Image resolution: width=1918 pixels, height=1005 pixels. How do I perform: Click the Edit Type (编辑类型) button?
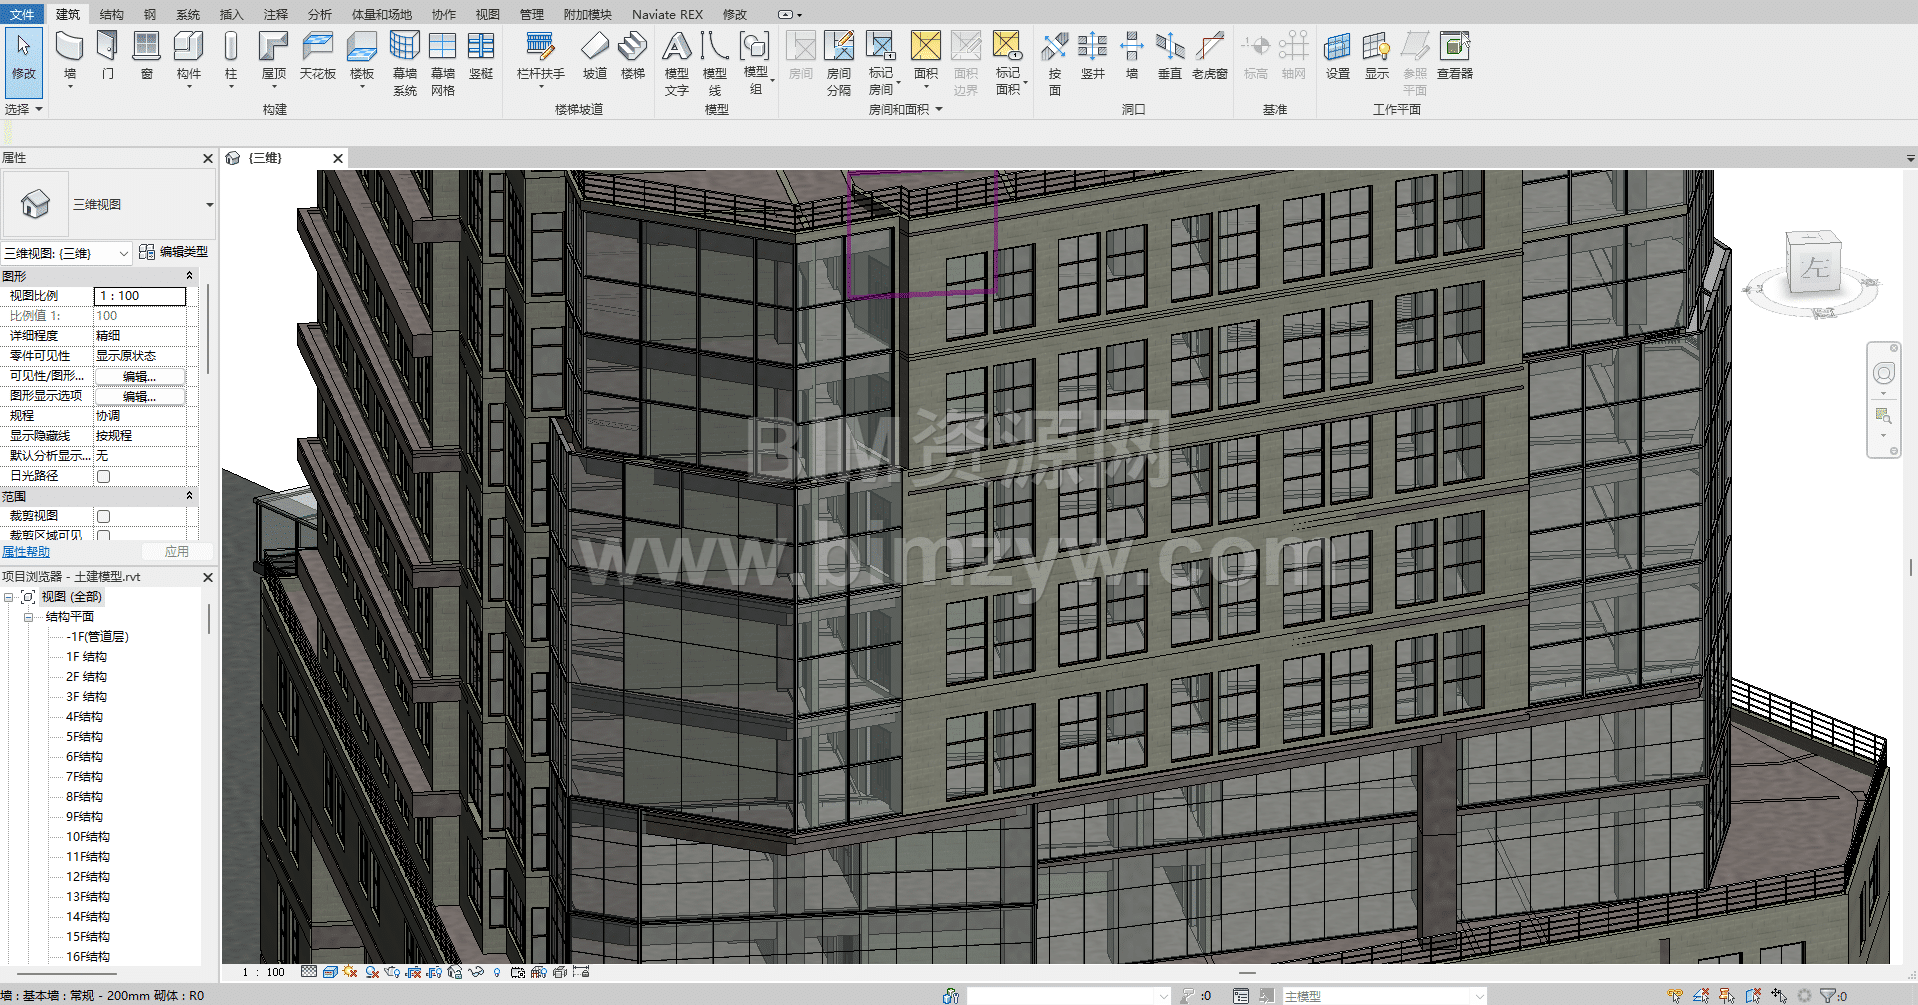[174, 252]
